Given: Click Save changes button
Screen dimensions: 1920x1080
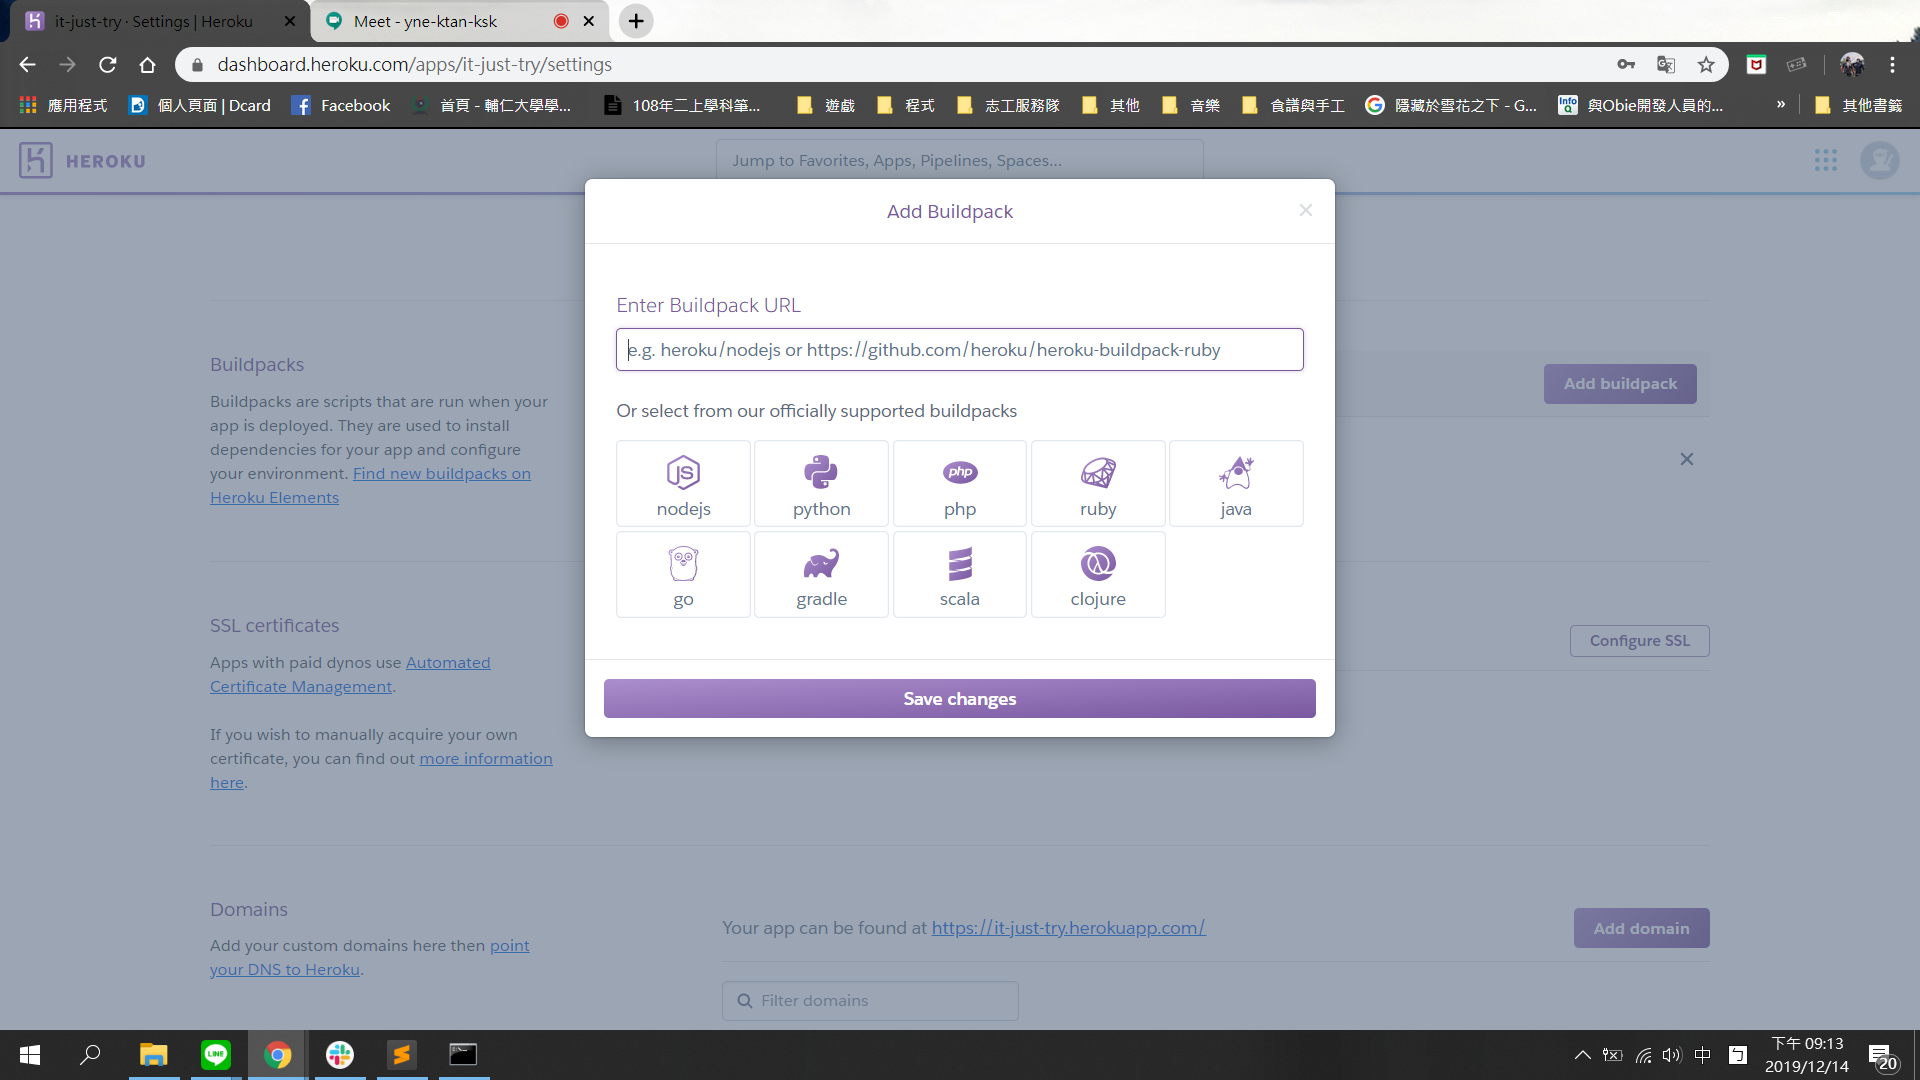Looking at the screenshot, I should [x=959, y=699].
